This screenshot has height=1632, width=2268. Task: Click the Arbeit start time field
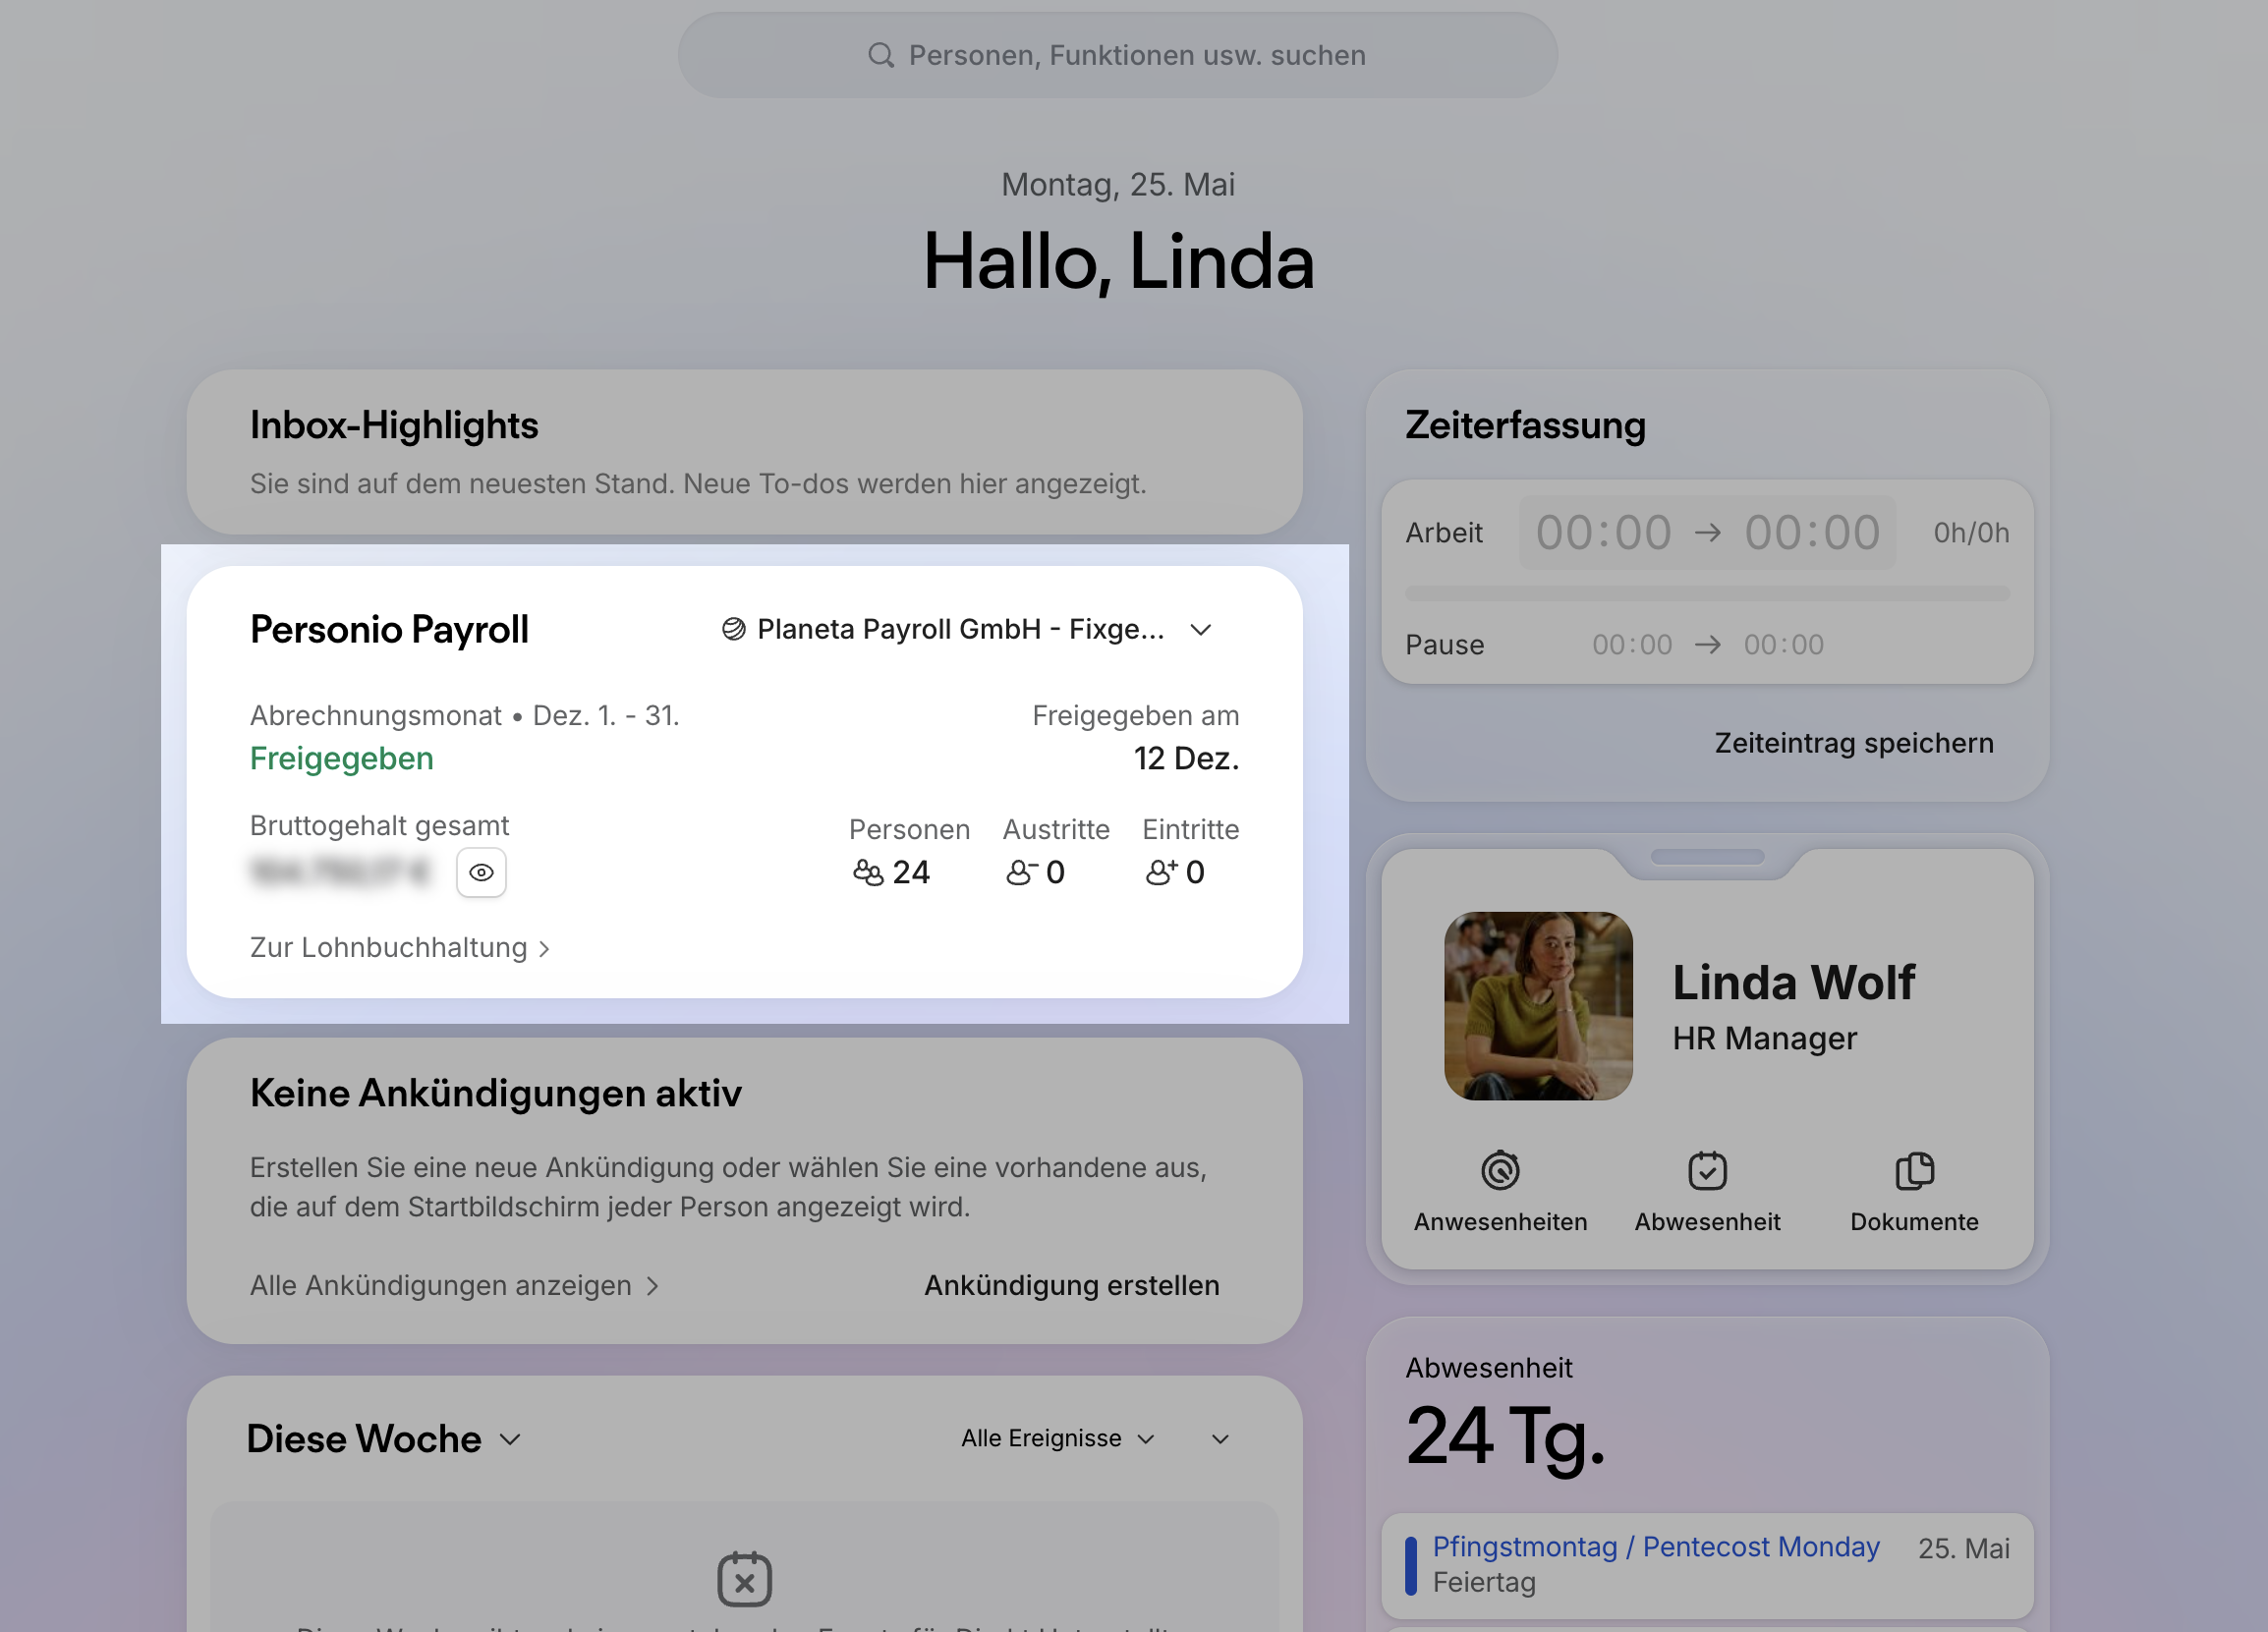tap(1603, 533)
